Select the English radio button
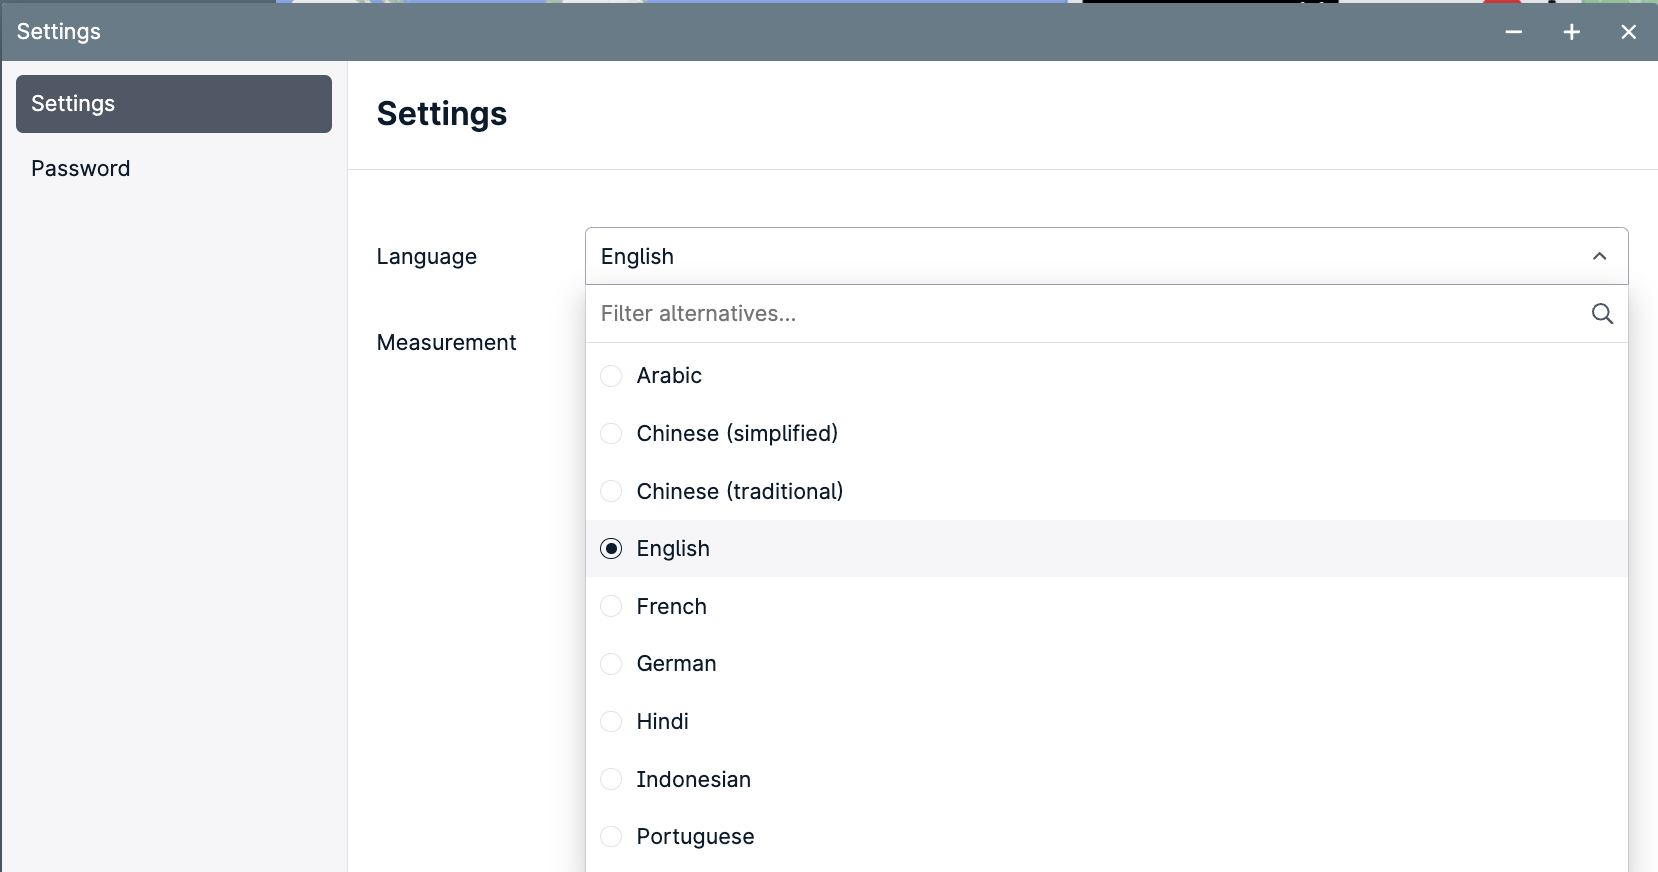Image resolution: width=1658 pixels, height=872 pixels. coord(611,549)
